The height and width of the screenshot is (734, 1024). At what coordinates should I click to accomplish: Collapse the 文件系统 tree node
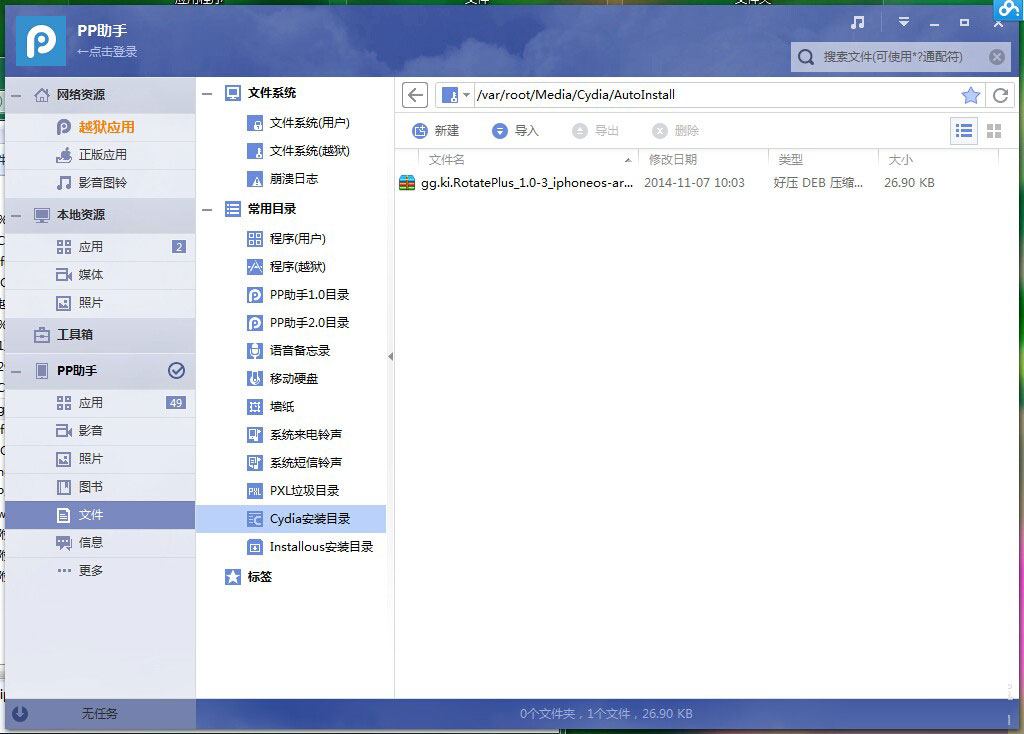click(208, 94)
